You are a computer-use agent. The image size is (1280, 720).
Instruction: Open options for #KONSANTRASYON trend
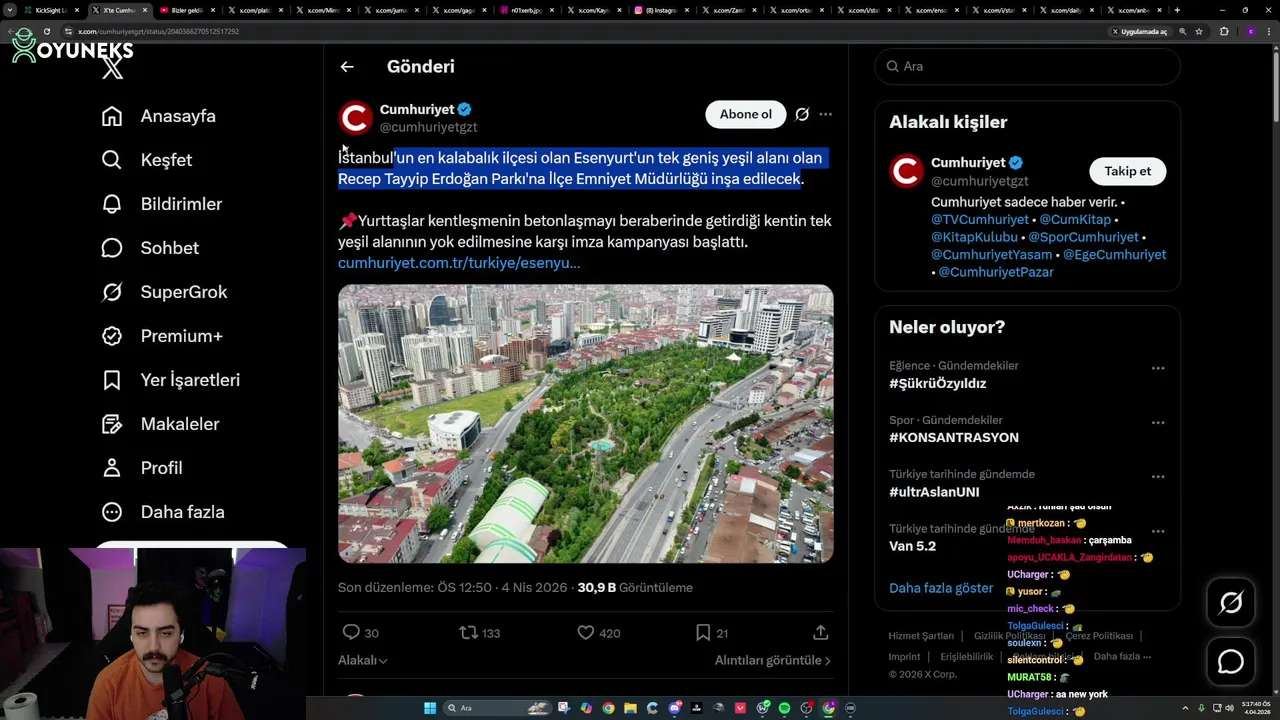tap(1158, 422)
